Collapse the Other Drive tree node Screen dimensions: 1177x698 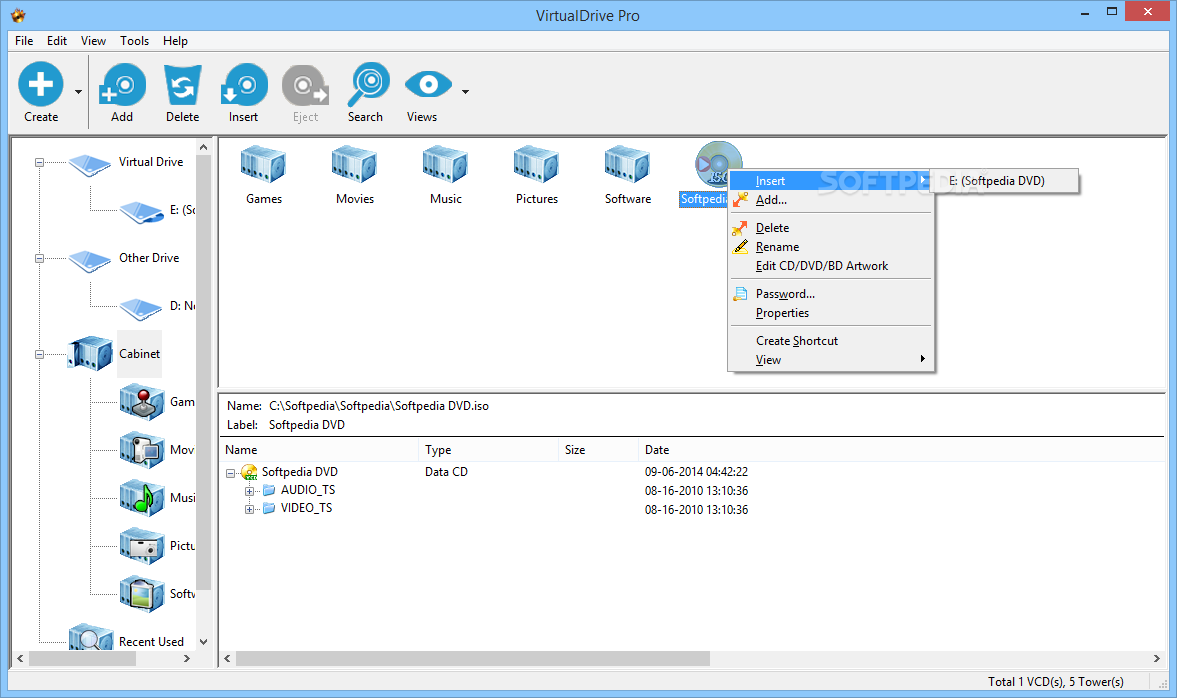39,258
